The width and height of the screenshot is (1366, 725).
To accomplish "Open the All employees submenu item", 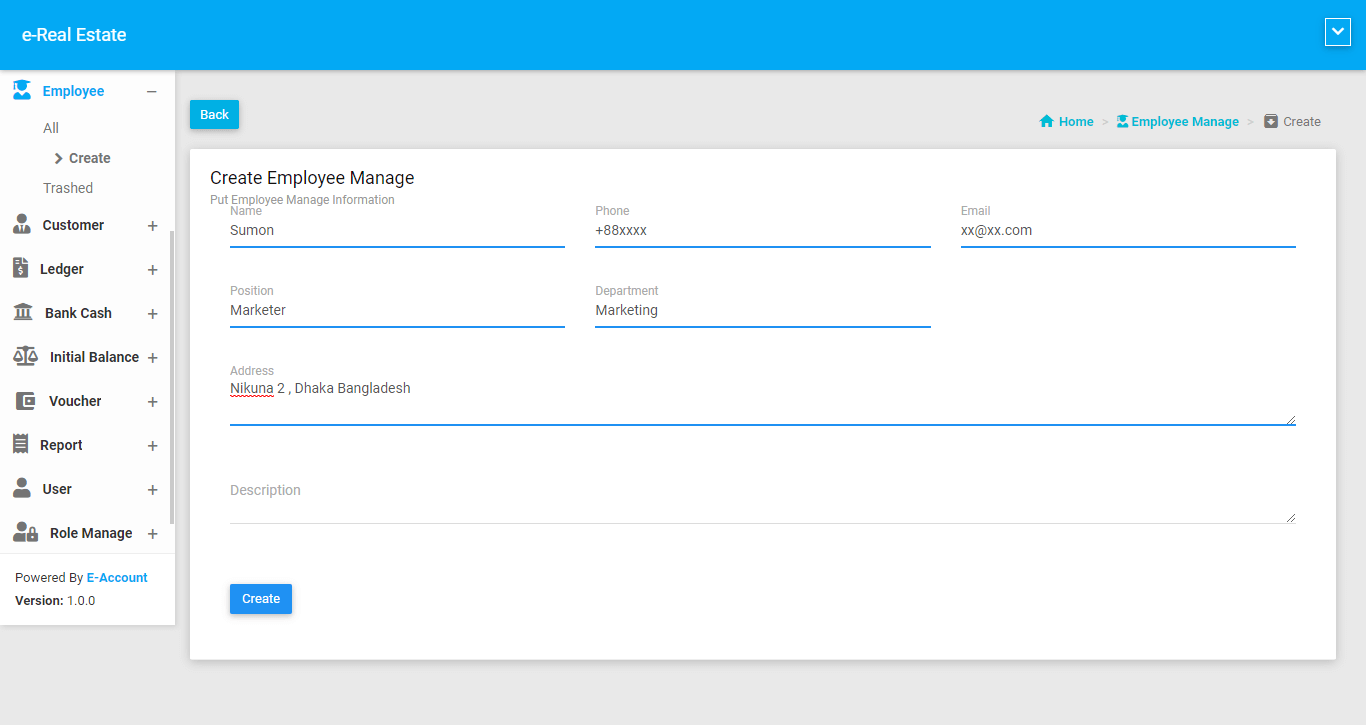I will click(x=51, y=128).
